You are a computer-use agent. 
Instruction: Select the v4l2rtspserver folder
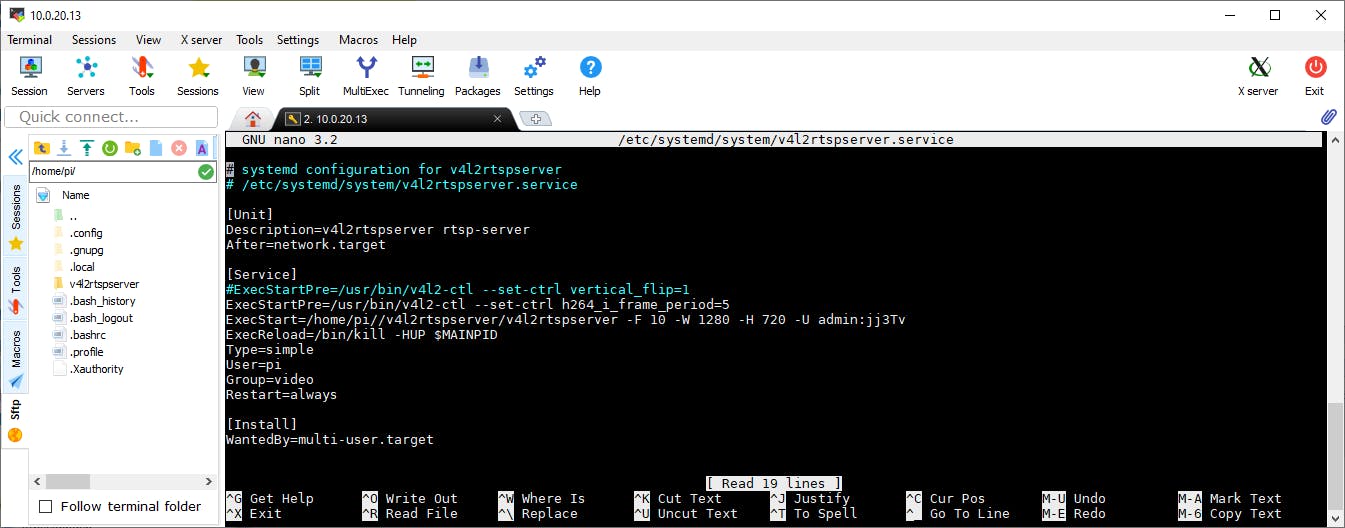coord(104,284)
